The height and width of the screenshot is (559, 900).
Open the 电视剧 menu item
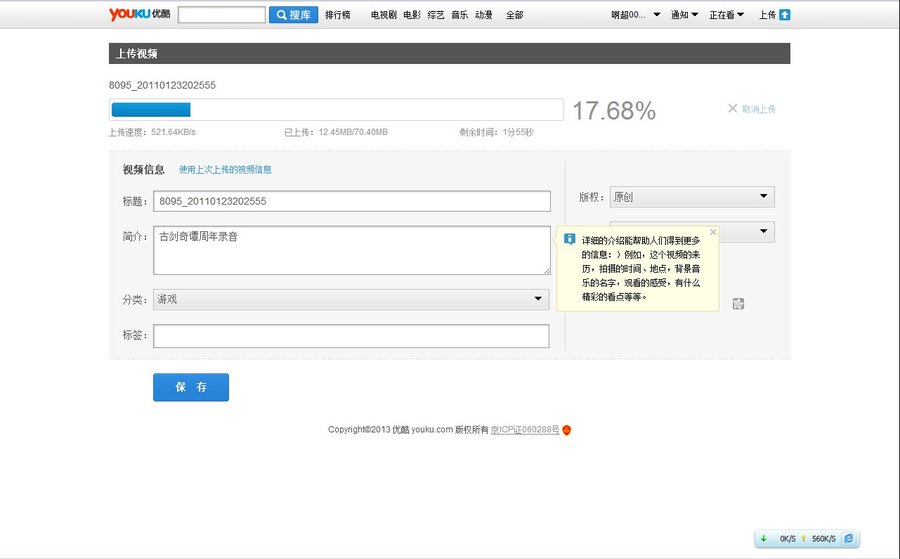tap(383, 15)
